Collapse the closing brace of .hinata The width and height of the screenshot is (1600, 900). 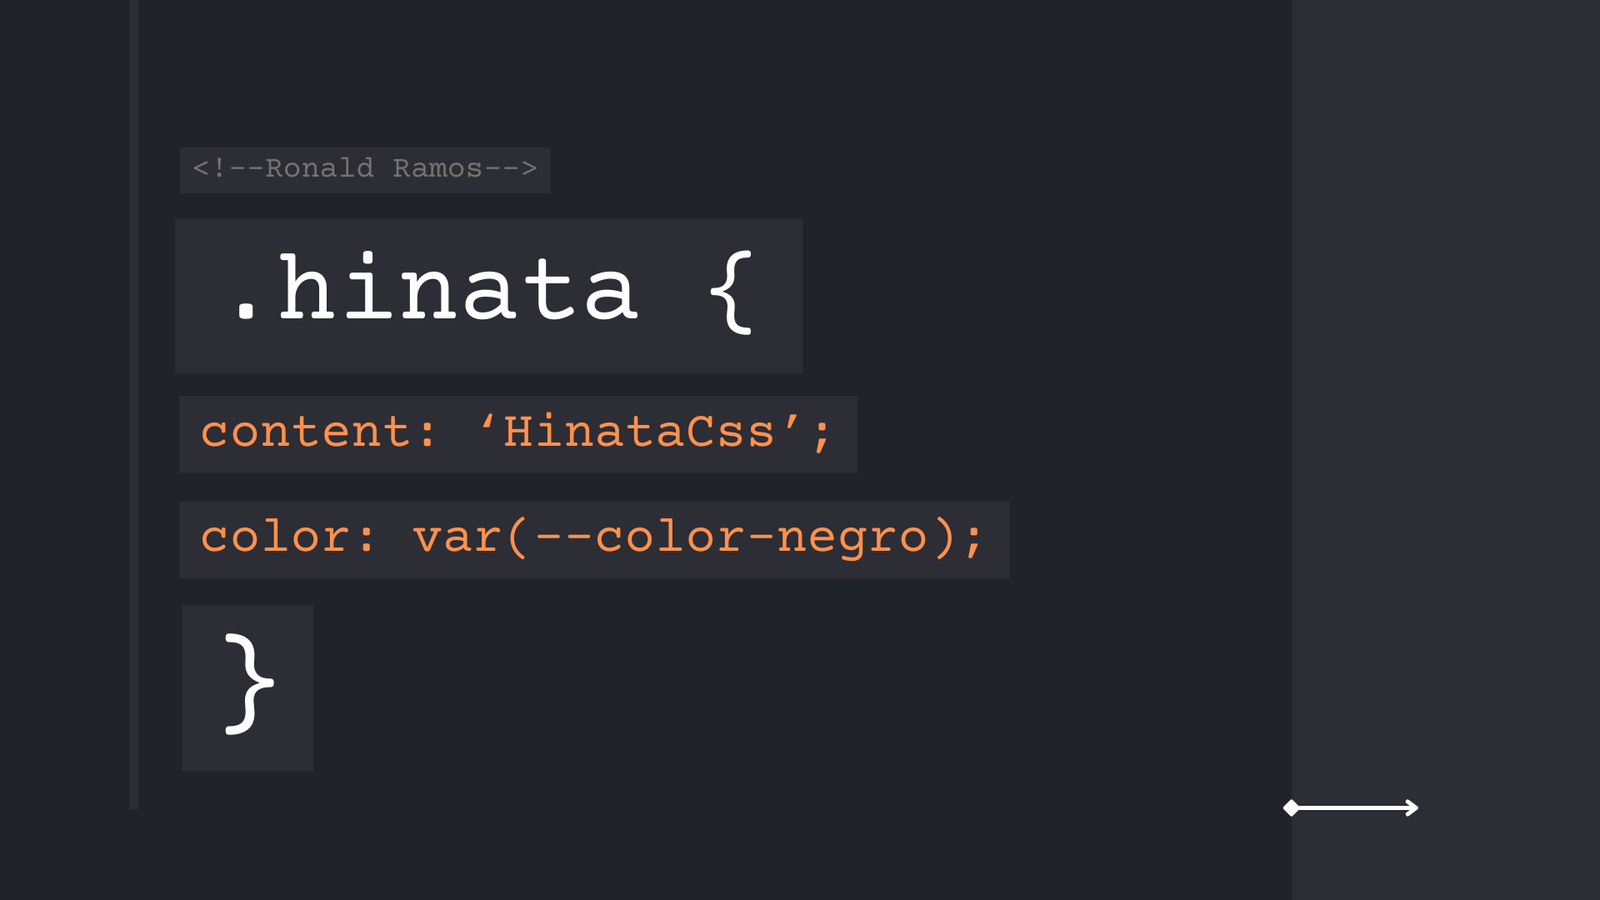[247, 685]
